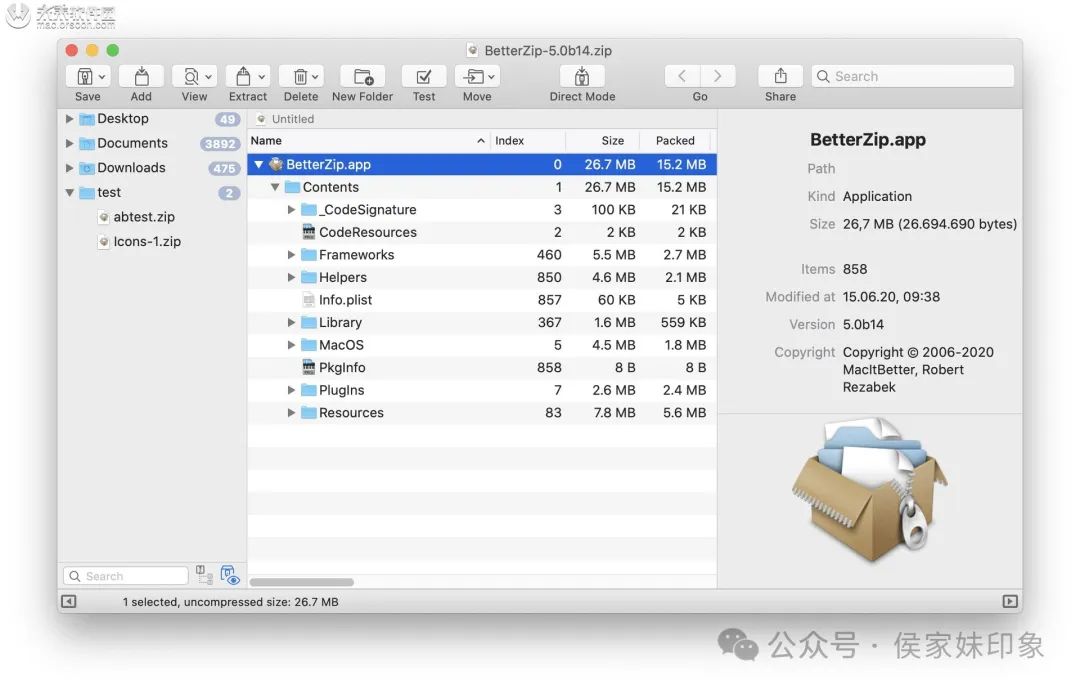Image resolution: width=1080 pixels, height=689 pixels.
Task: Click the Delete trash icon
Action: pos(301,76)
